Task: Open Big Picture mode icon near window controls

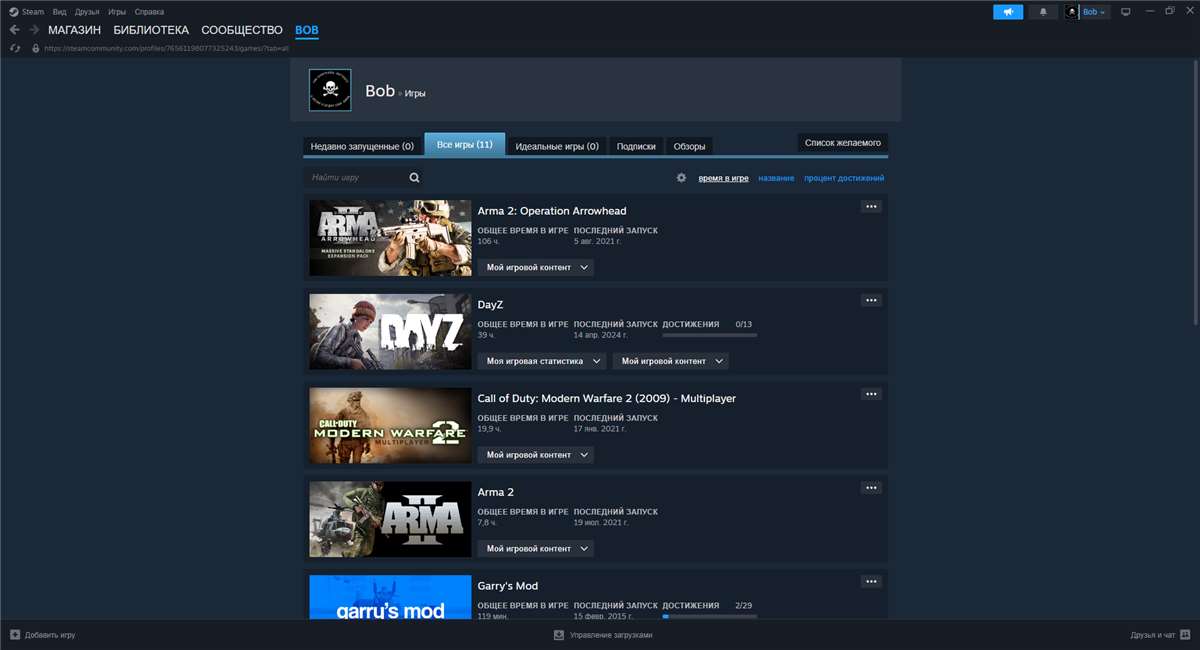Action: click(x=1126, y=11)
